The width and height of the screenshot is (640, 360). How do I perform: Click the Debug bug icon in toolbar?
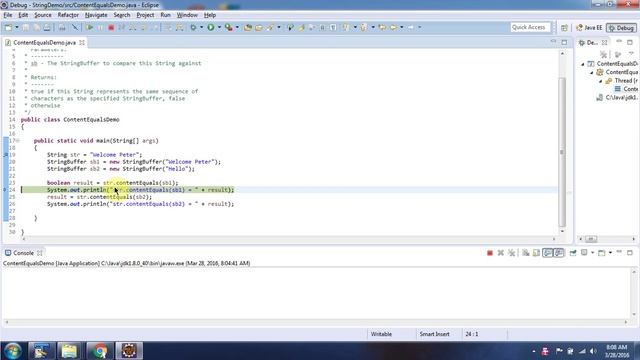point(193,27)
